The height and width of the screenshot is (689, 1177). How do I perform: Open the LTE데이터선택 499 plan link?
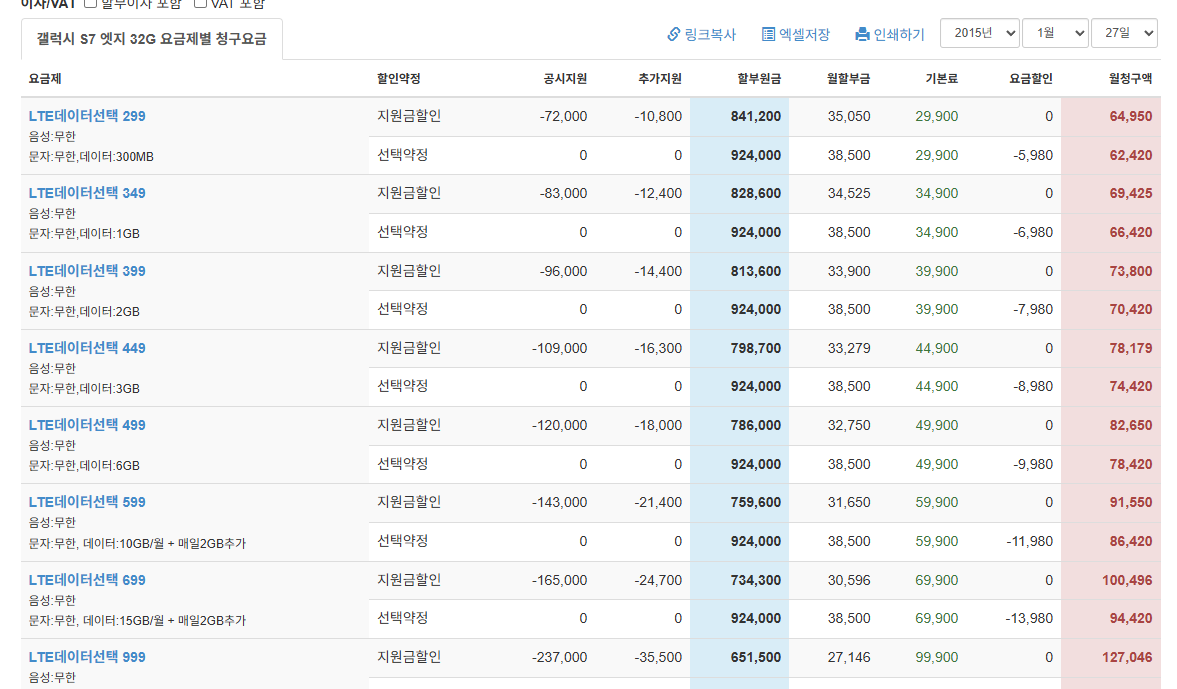87,425
